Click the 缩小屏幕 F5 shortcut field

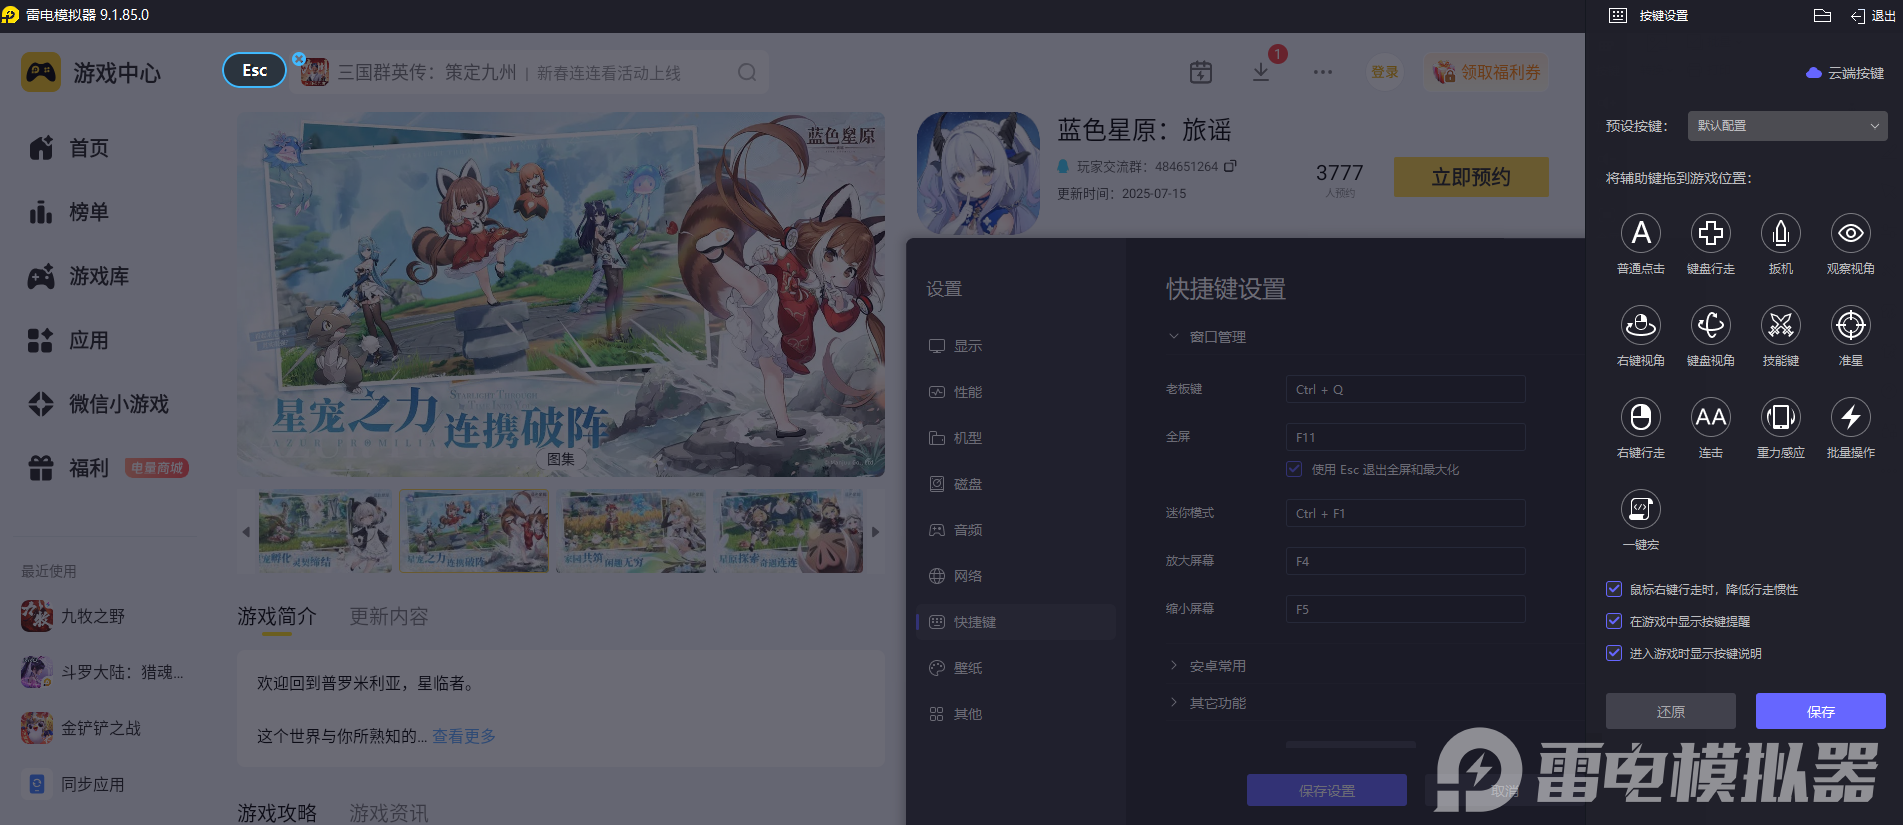1405,609
